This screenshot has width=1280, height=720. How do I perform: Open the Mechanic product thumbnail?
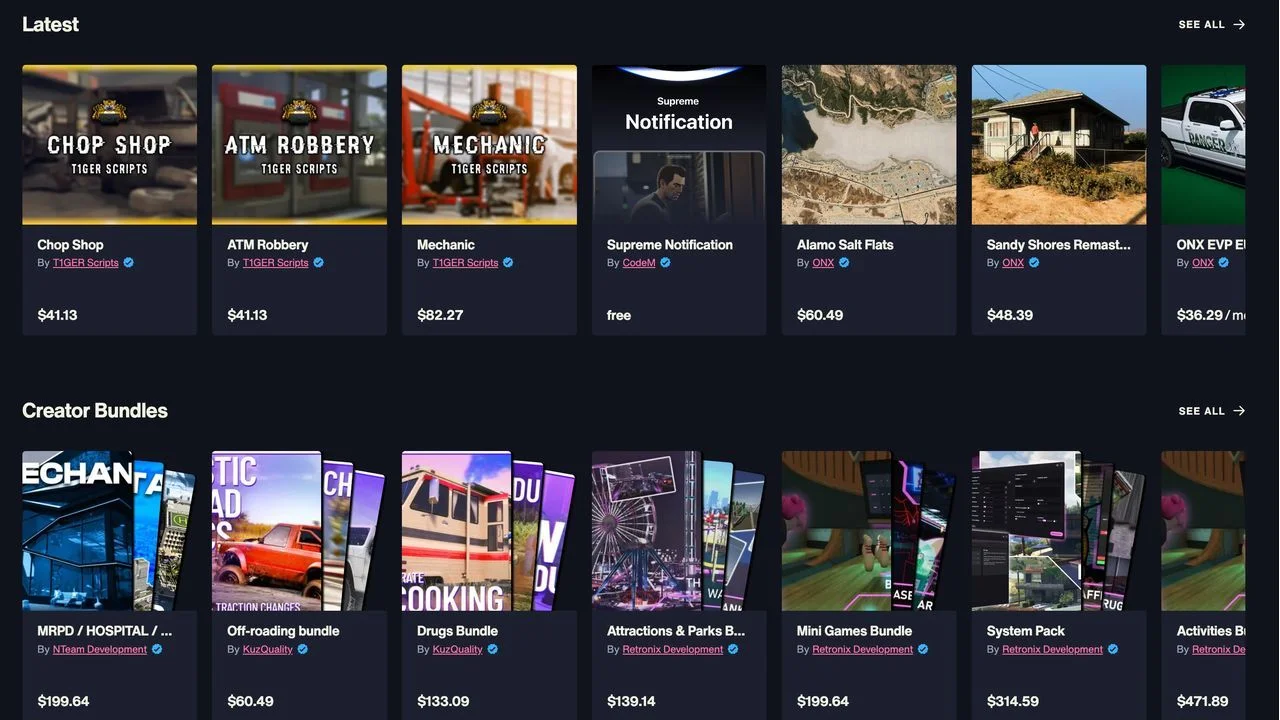tap(489, 145)
